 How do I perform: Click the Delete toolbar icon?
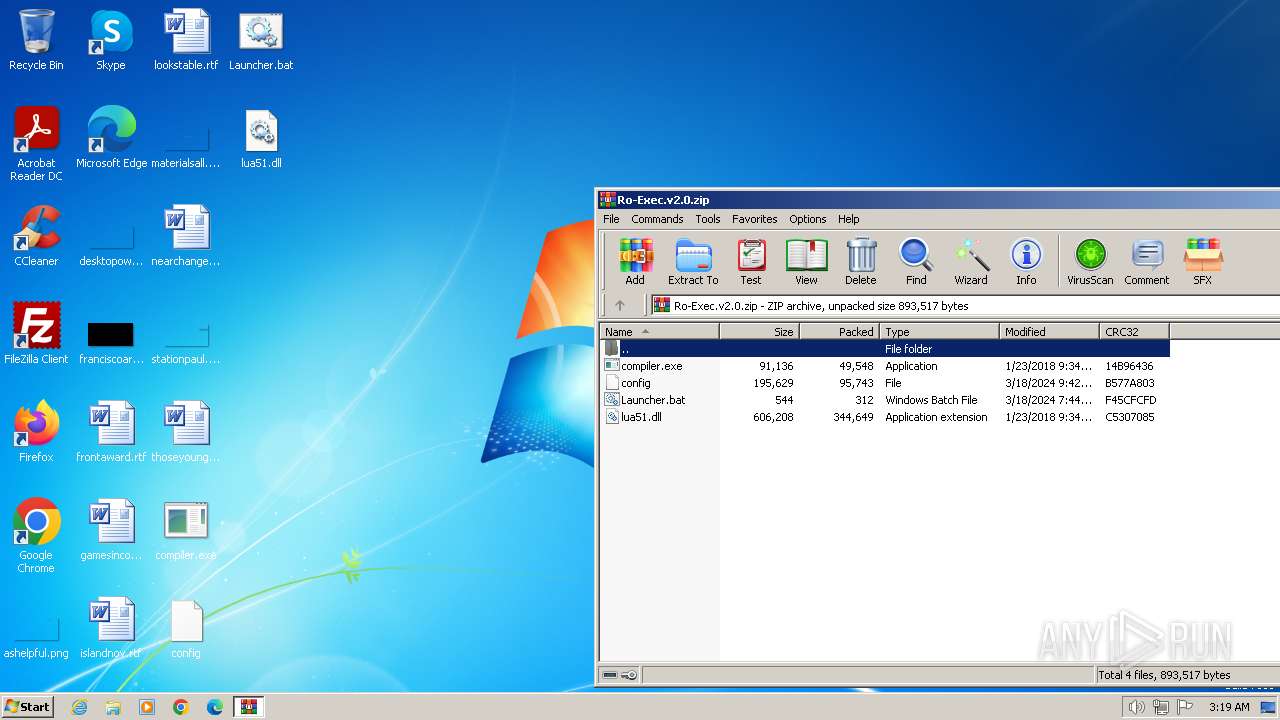pyautogui.click(x=860, y=262)
